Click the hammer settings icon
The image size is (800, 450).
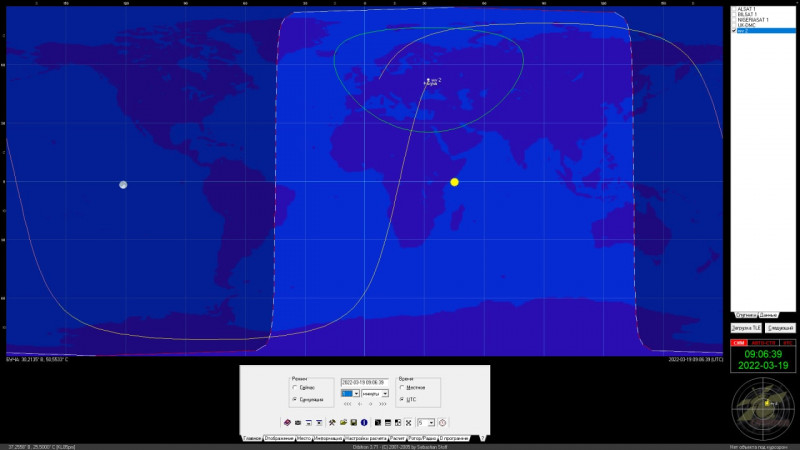332,423
